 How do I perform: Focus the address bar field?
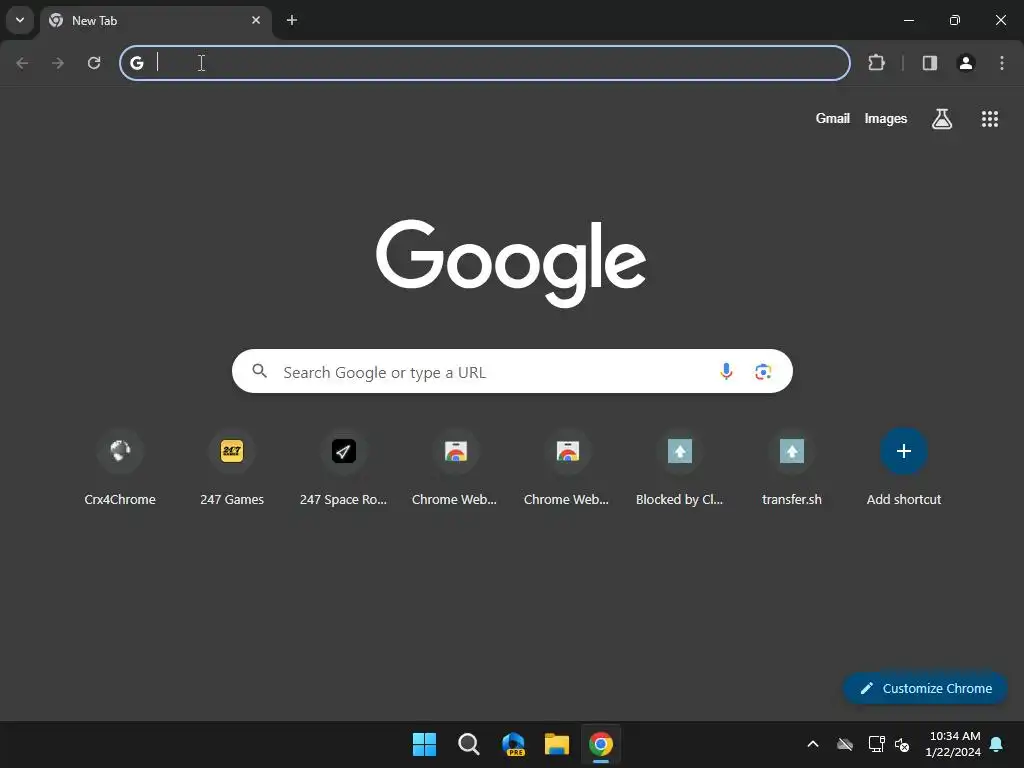point(485,63)
